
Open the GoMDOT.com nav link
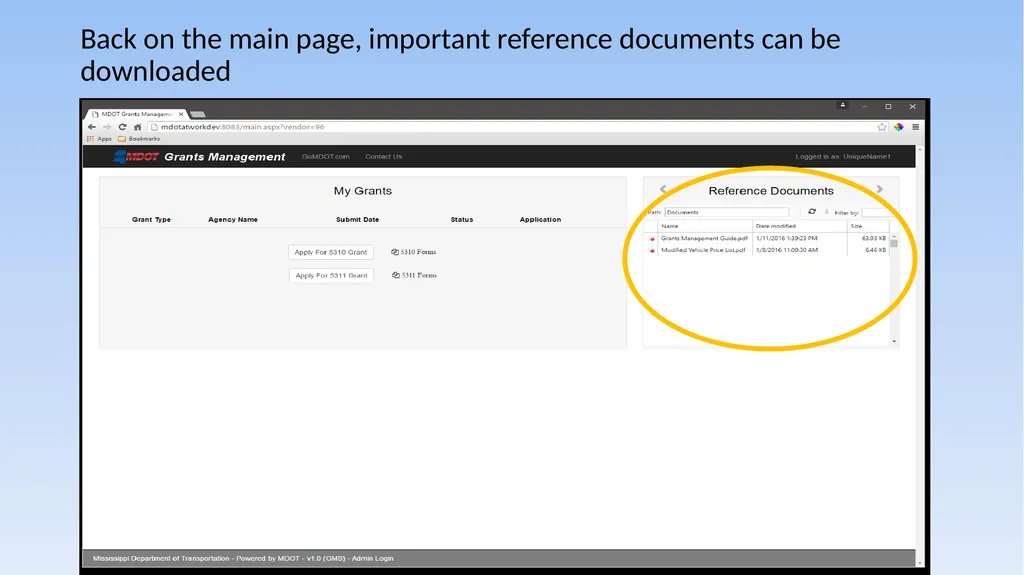pyautogui.click(x=325, y=157)
